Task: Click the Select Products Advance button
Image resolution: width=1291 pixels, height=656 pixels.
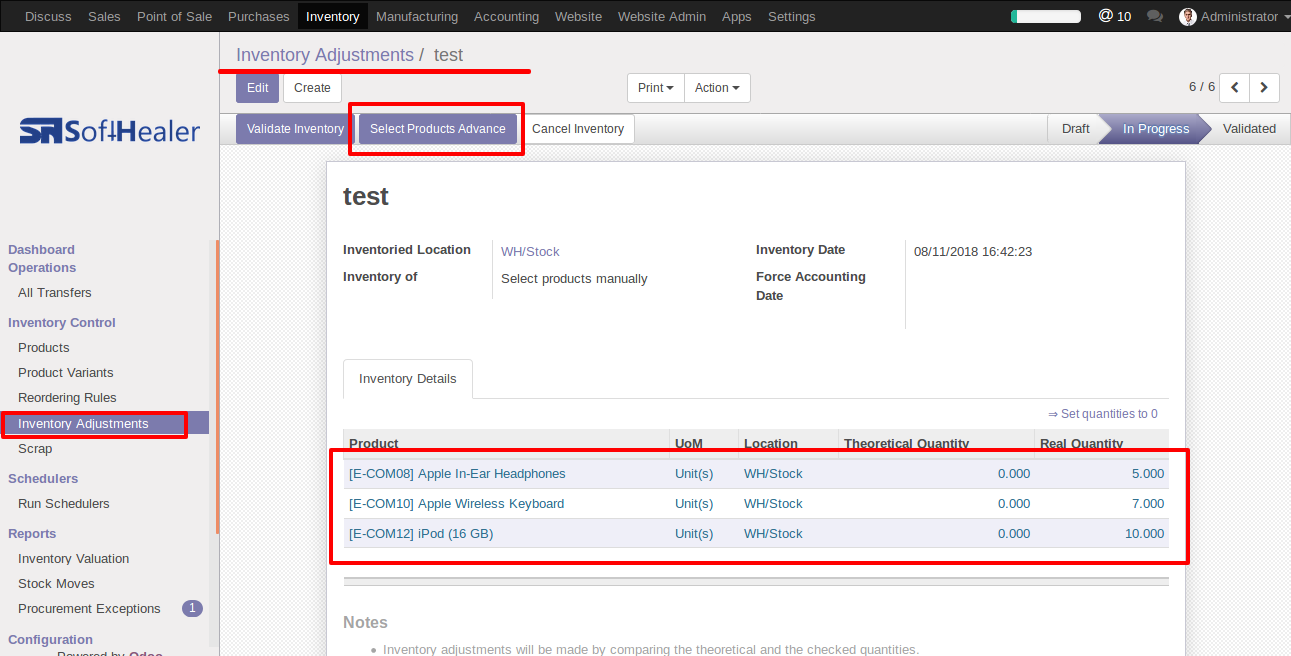Action: click(438, 129)
